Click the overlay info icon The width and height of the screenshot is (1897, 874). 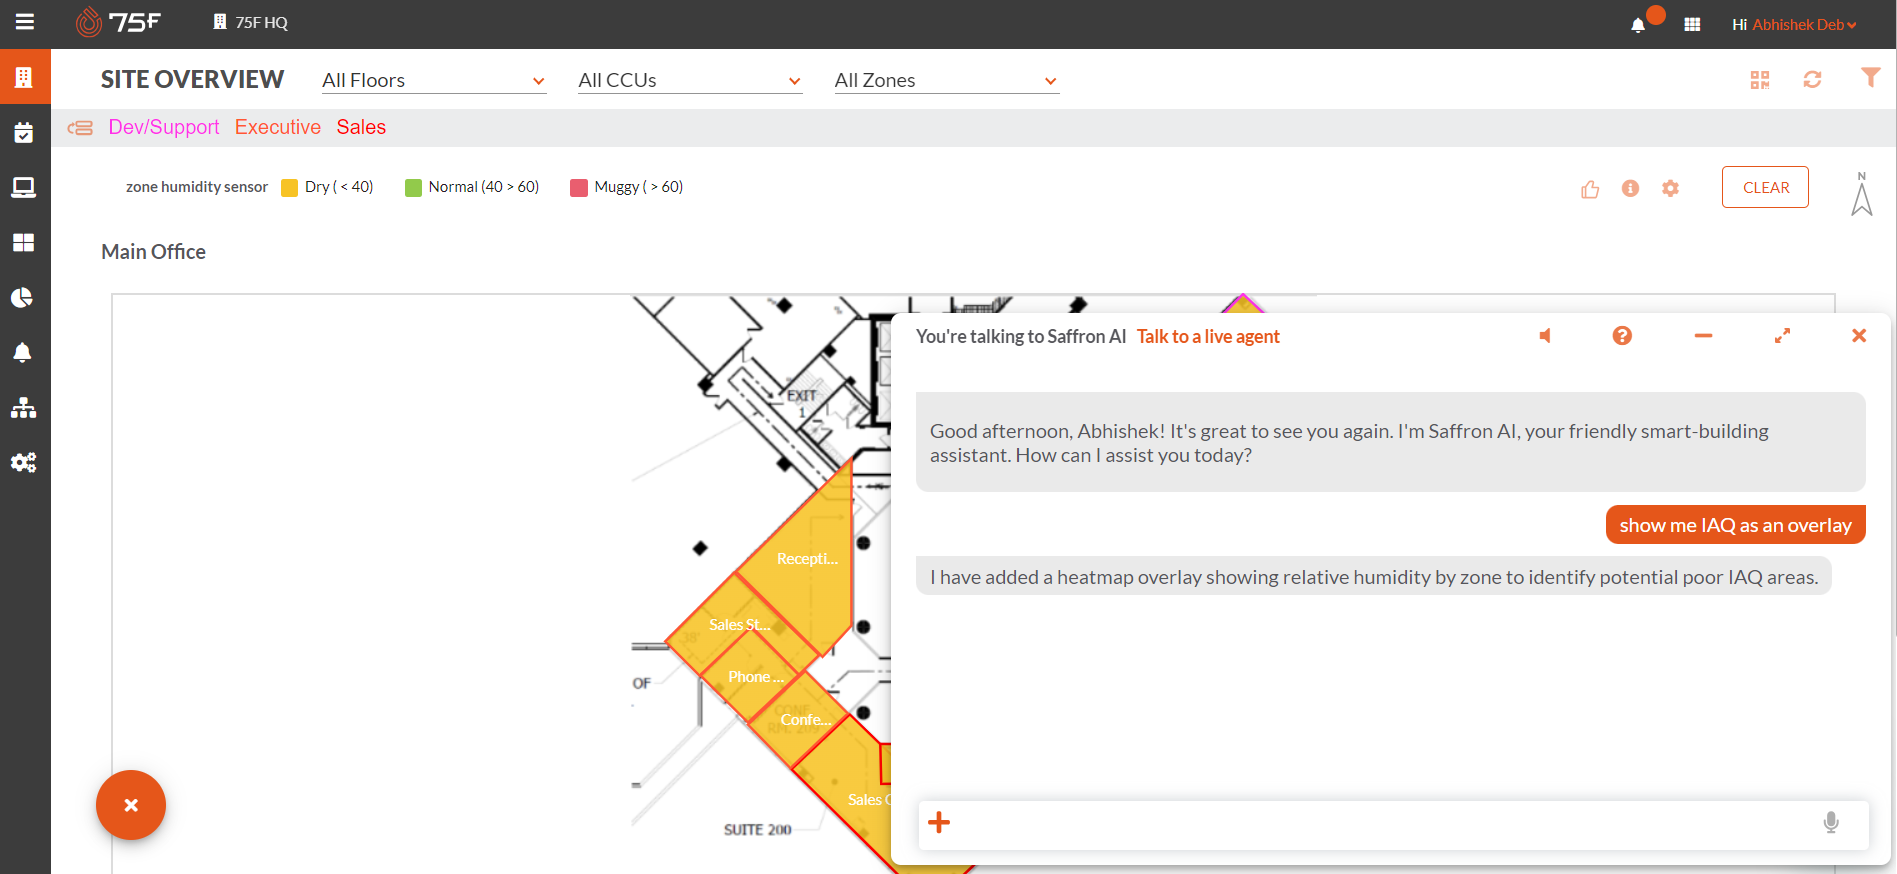point(1630,188)
